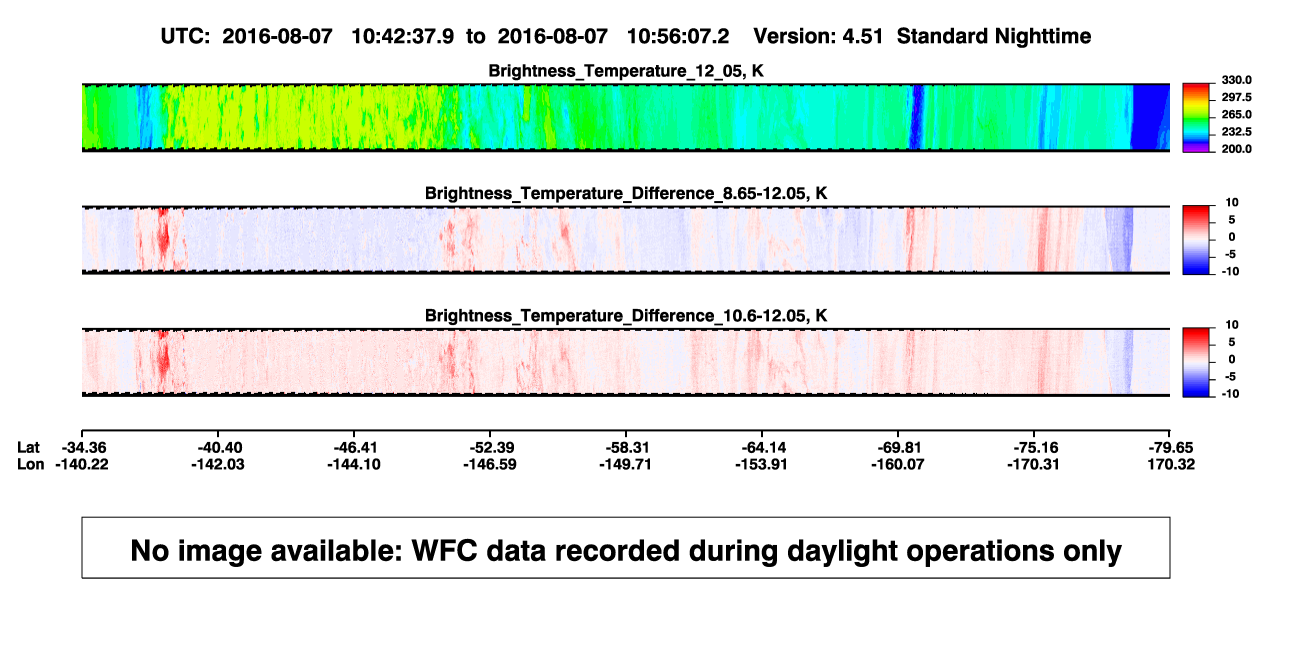Click the longitude value -144.10
This screenshot has height=667, width=1300.
coord(355,464)
